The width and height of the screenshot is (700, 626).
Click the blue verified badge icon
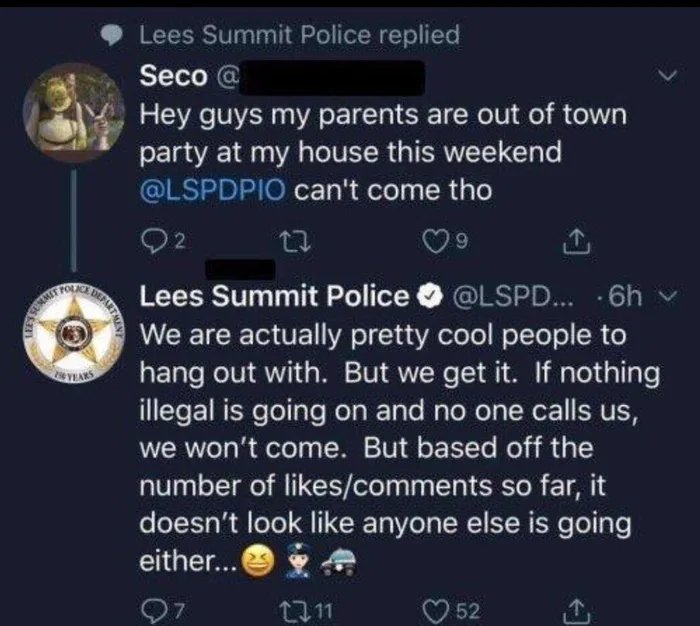click(x=430, y=297)
